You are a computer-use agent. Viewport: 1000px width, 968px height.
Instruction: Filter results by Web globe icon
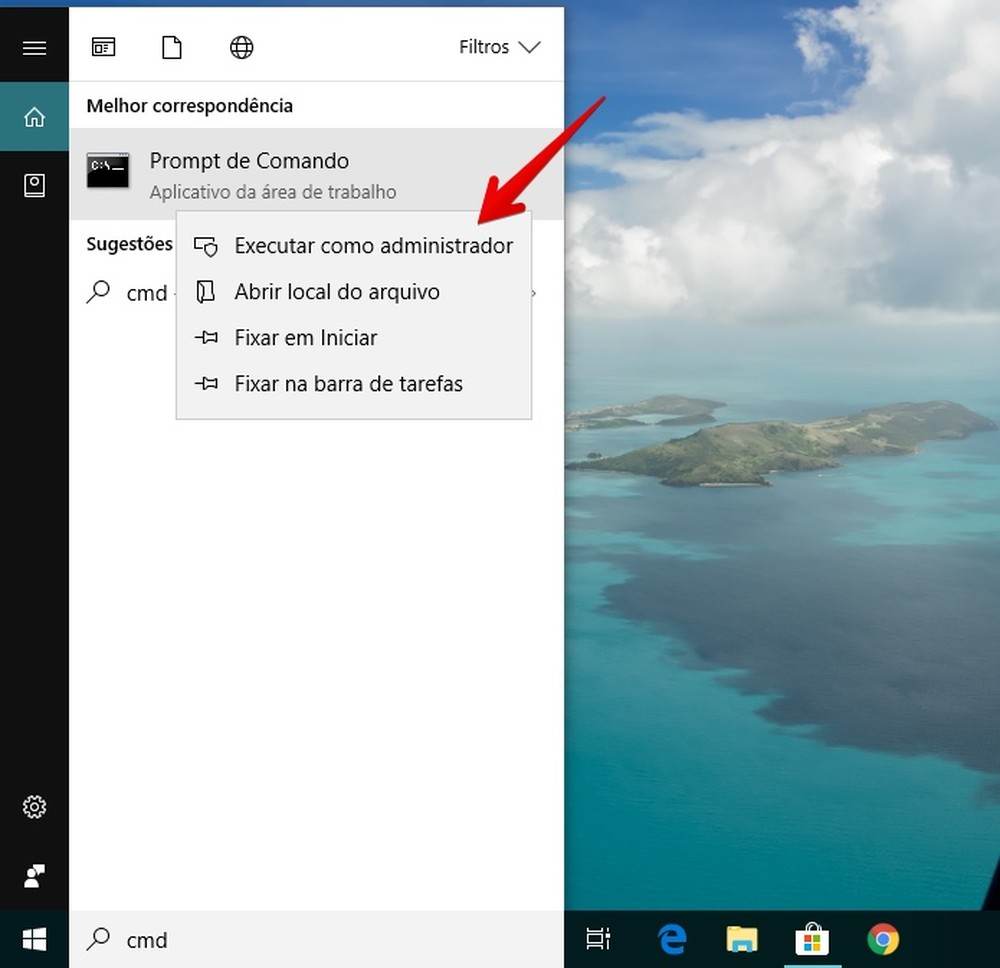[241, 47]
